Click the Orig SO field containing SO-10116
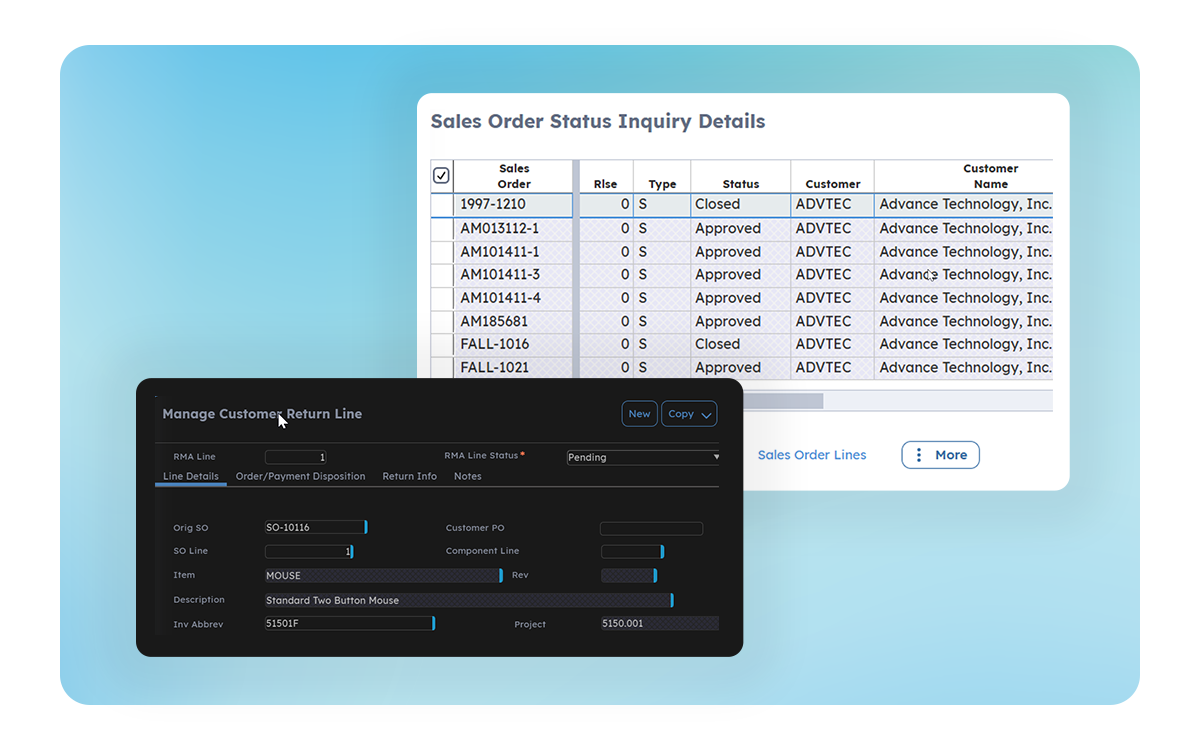Screen dimensions: 1200x750 coord(314,528)
